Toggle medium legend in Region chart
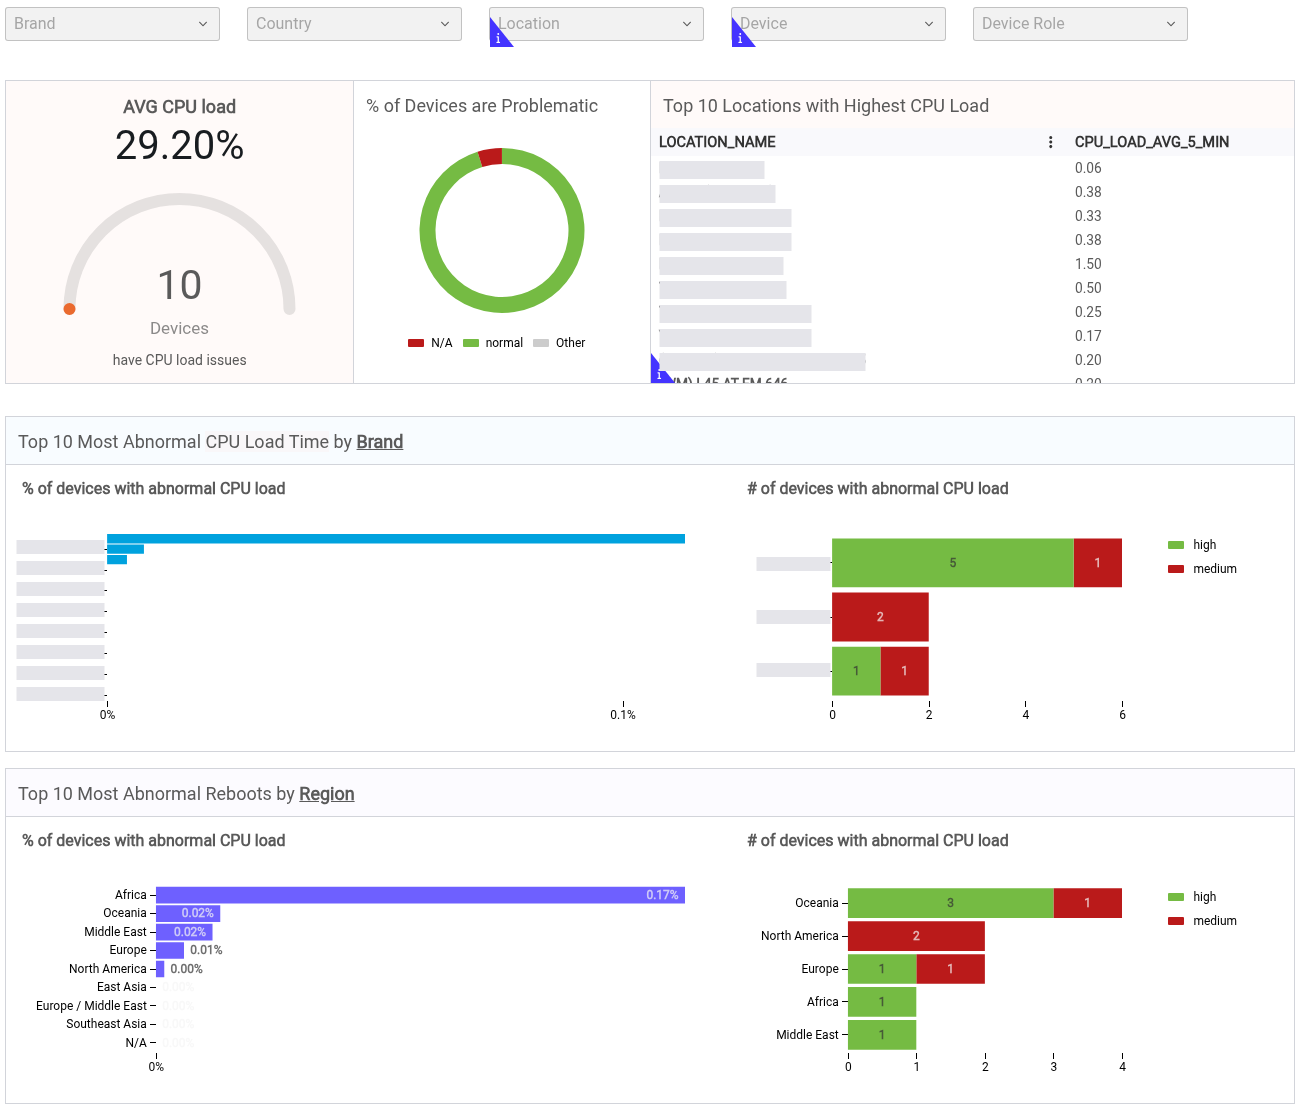The width and height of the screenshot is (1301, 1106). coord(1202,921)
